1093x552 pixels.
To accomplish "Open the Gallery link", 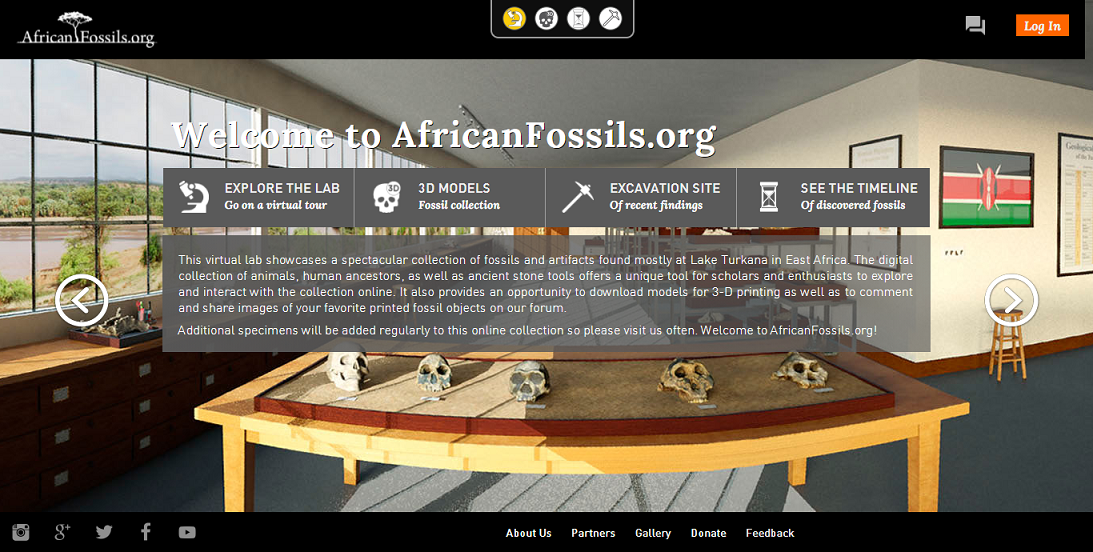I will 653,533.
